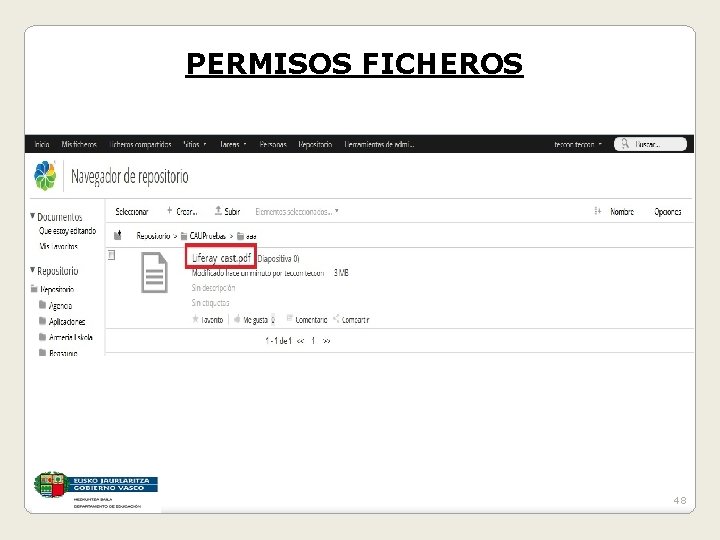The image size is (720, 540).
Task: Open the Seleccionar menu
Action: [x=132, y=212]
